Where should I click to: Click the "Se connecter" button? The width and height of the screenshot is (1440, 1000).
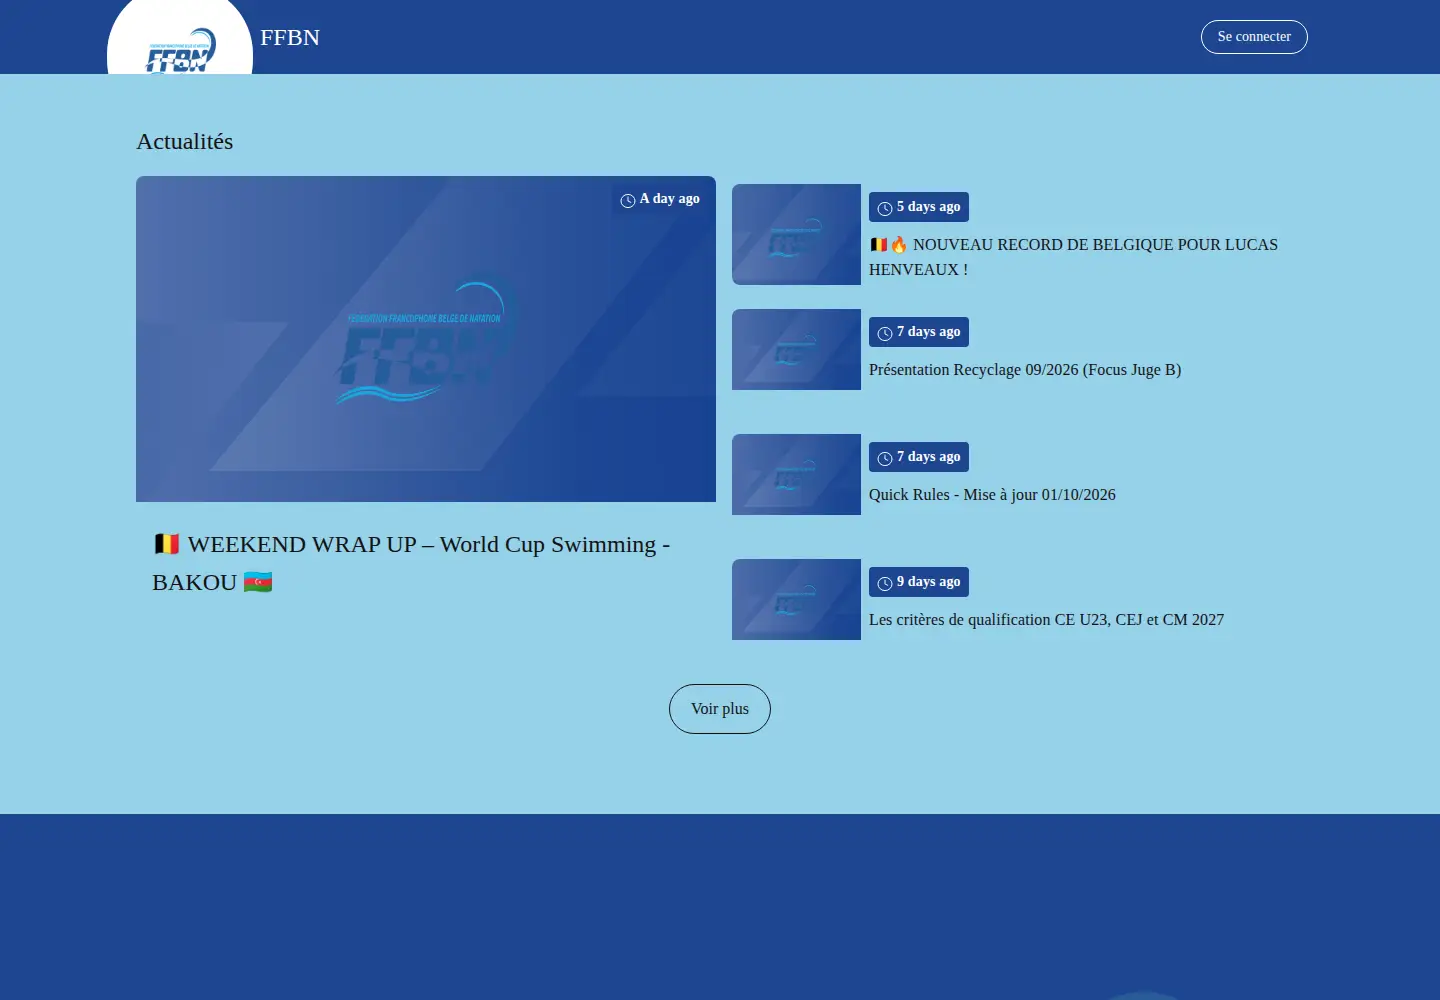1254,37
